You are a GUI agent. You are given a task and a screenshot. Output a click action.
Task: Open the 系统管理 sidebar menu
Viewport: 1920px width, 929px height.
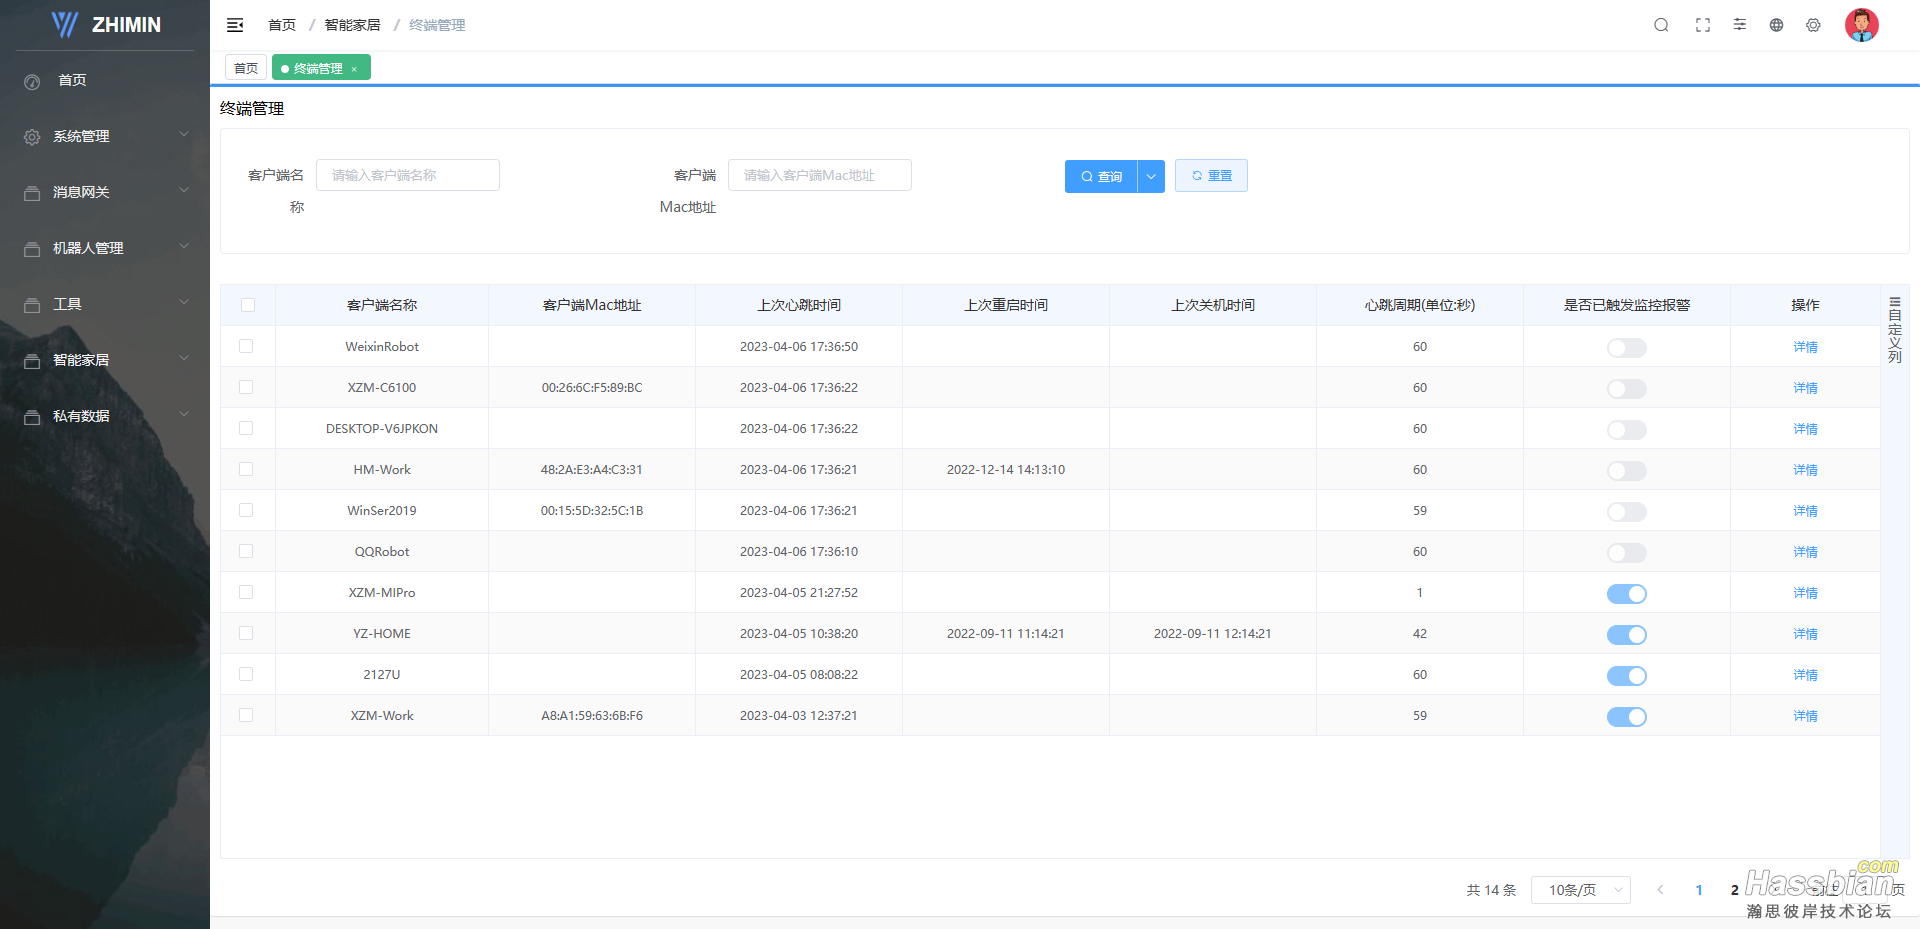[x=105, y=136]
